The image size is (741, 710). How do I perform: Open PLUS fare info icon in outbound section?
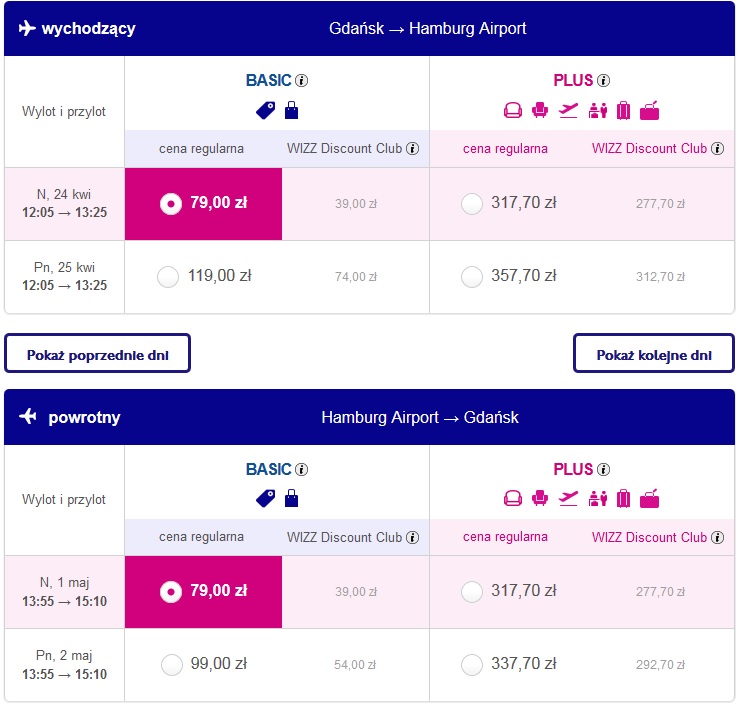603,81
